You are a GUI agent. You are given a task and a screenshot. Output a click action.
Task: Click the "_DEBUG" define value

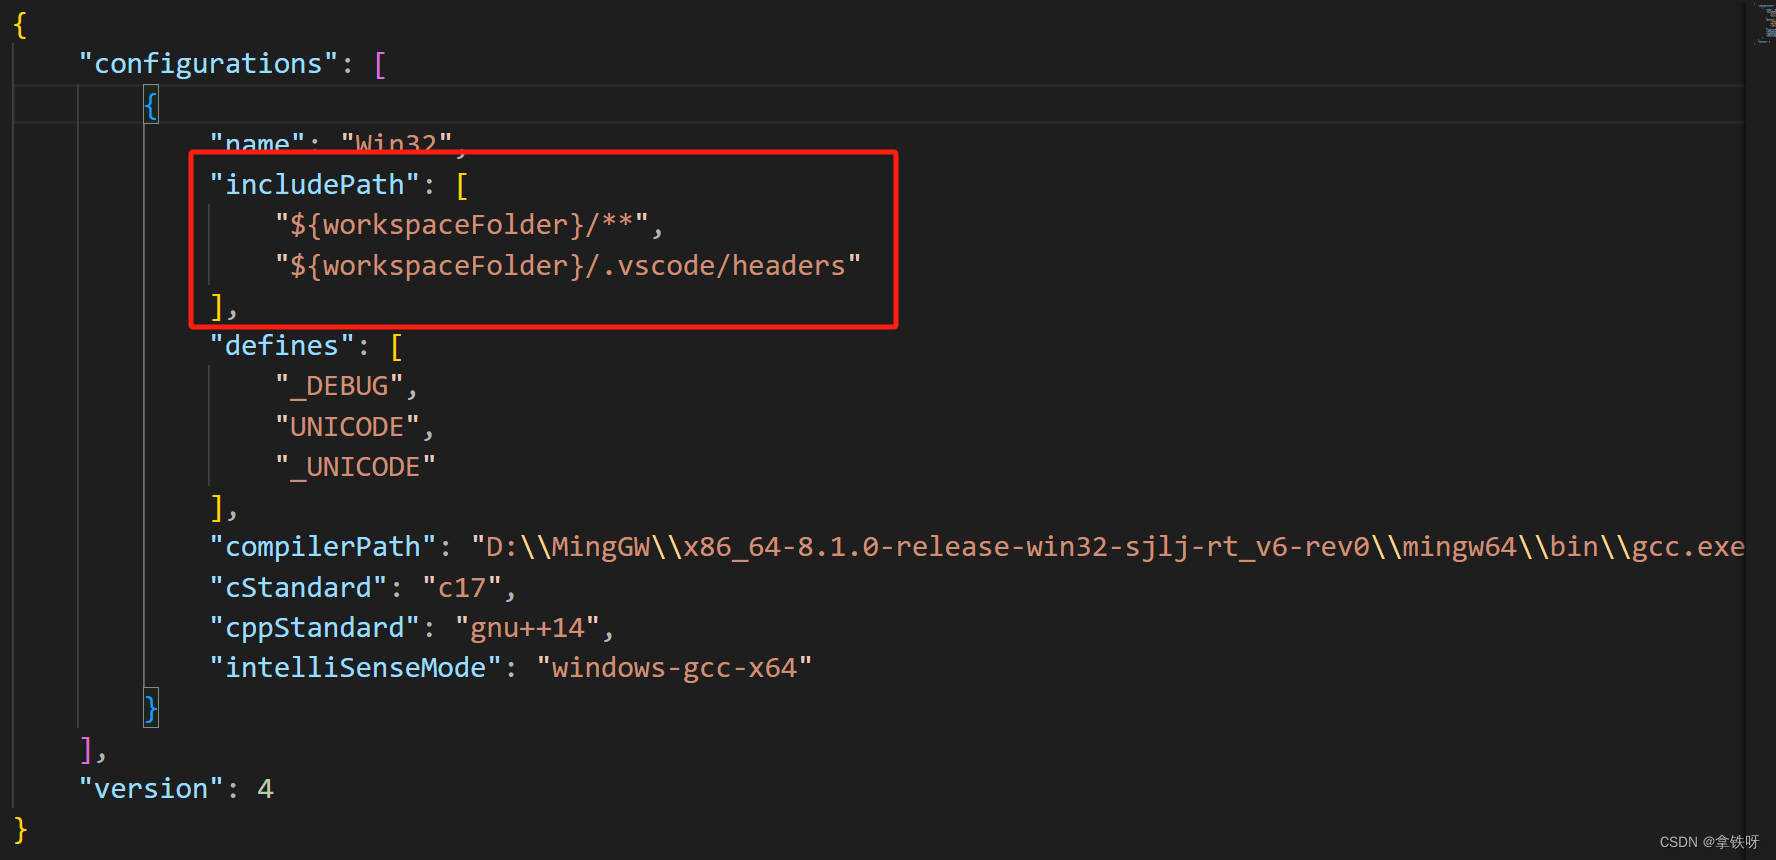pos(339,386)
